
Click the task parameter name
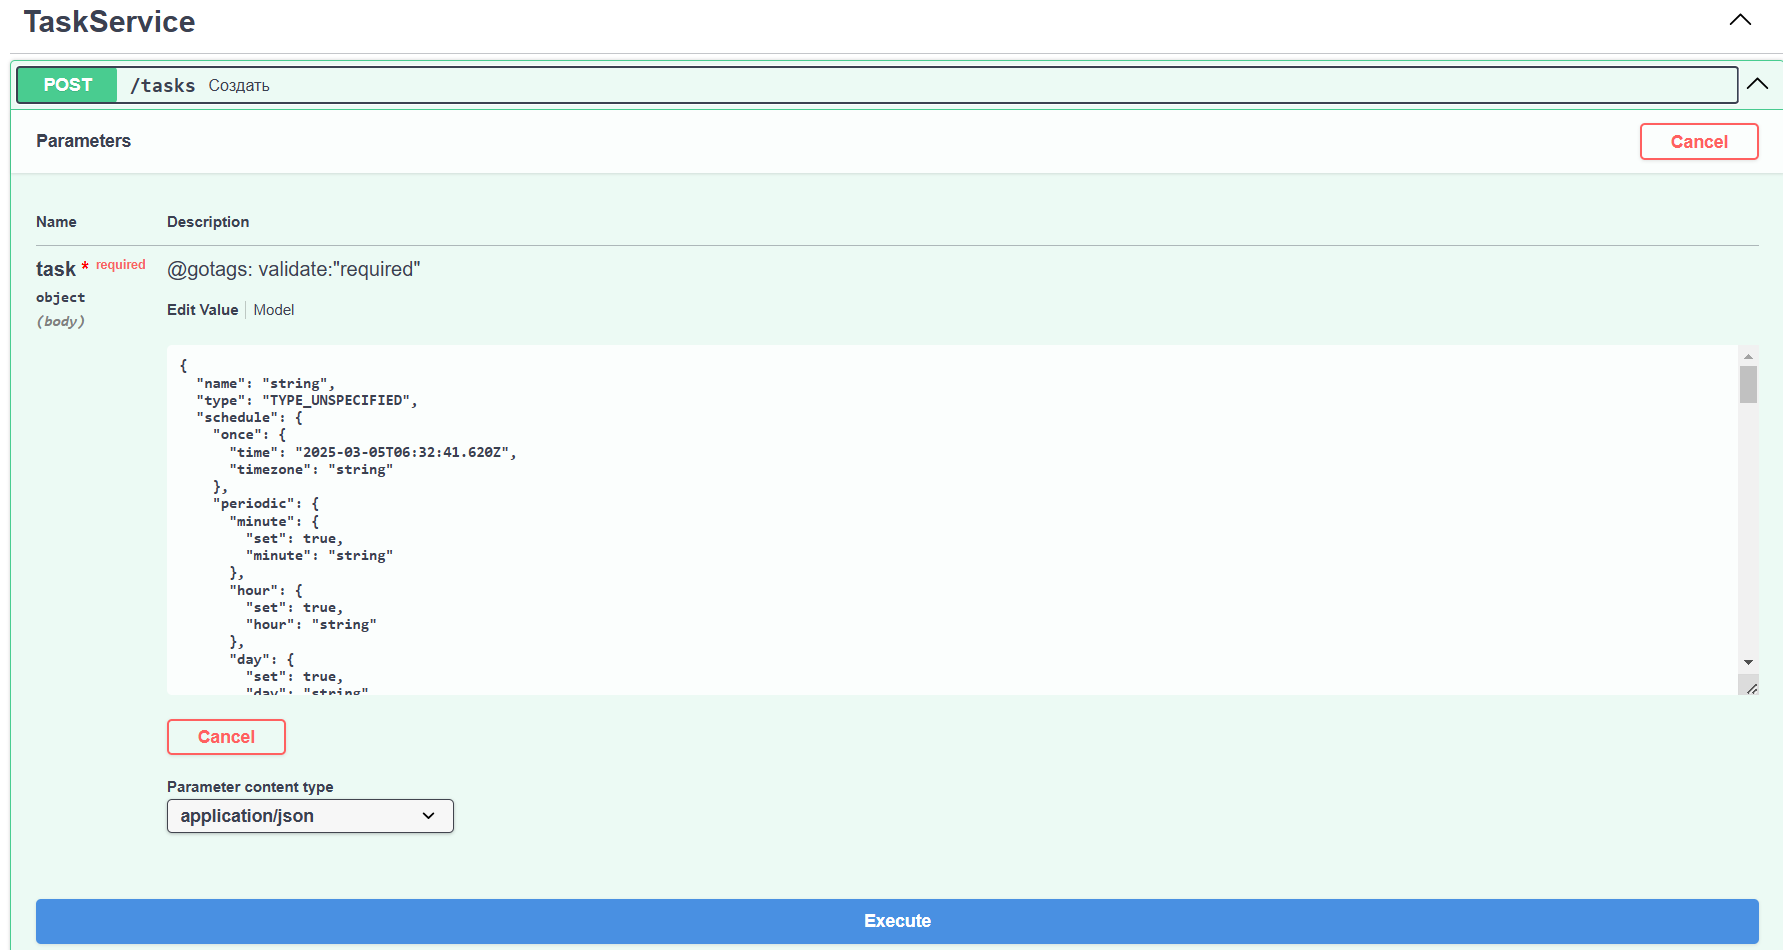coord(56,269)
